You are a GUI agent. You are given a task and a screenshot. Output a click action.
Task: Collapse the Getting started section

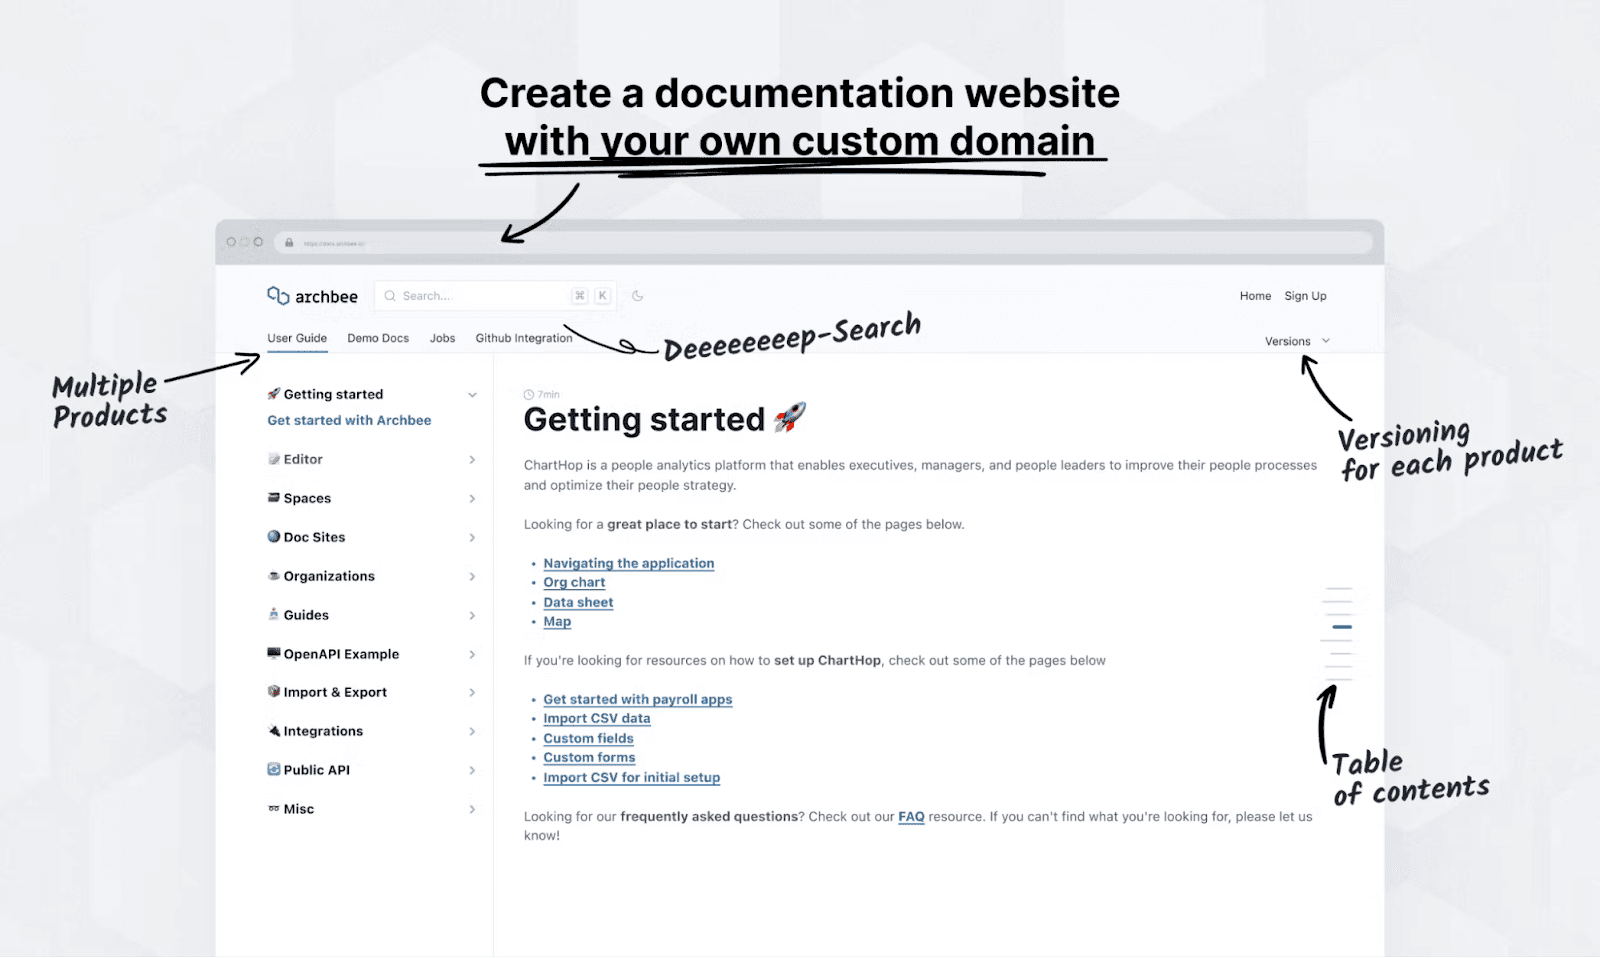pyautogui.click(x=472, y=394)
